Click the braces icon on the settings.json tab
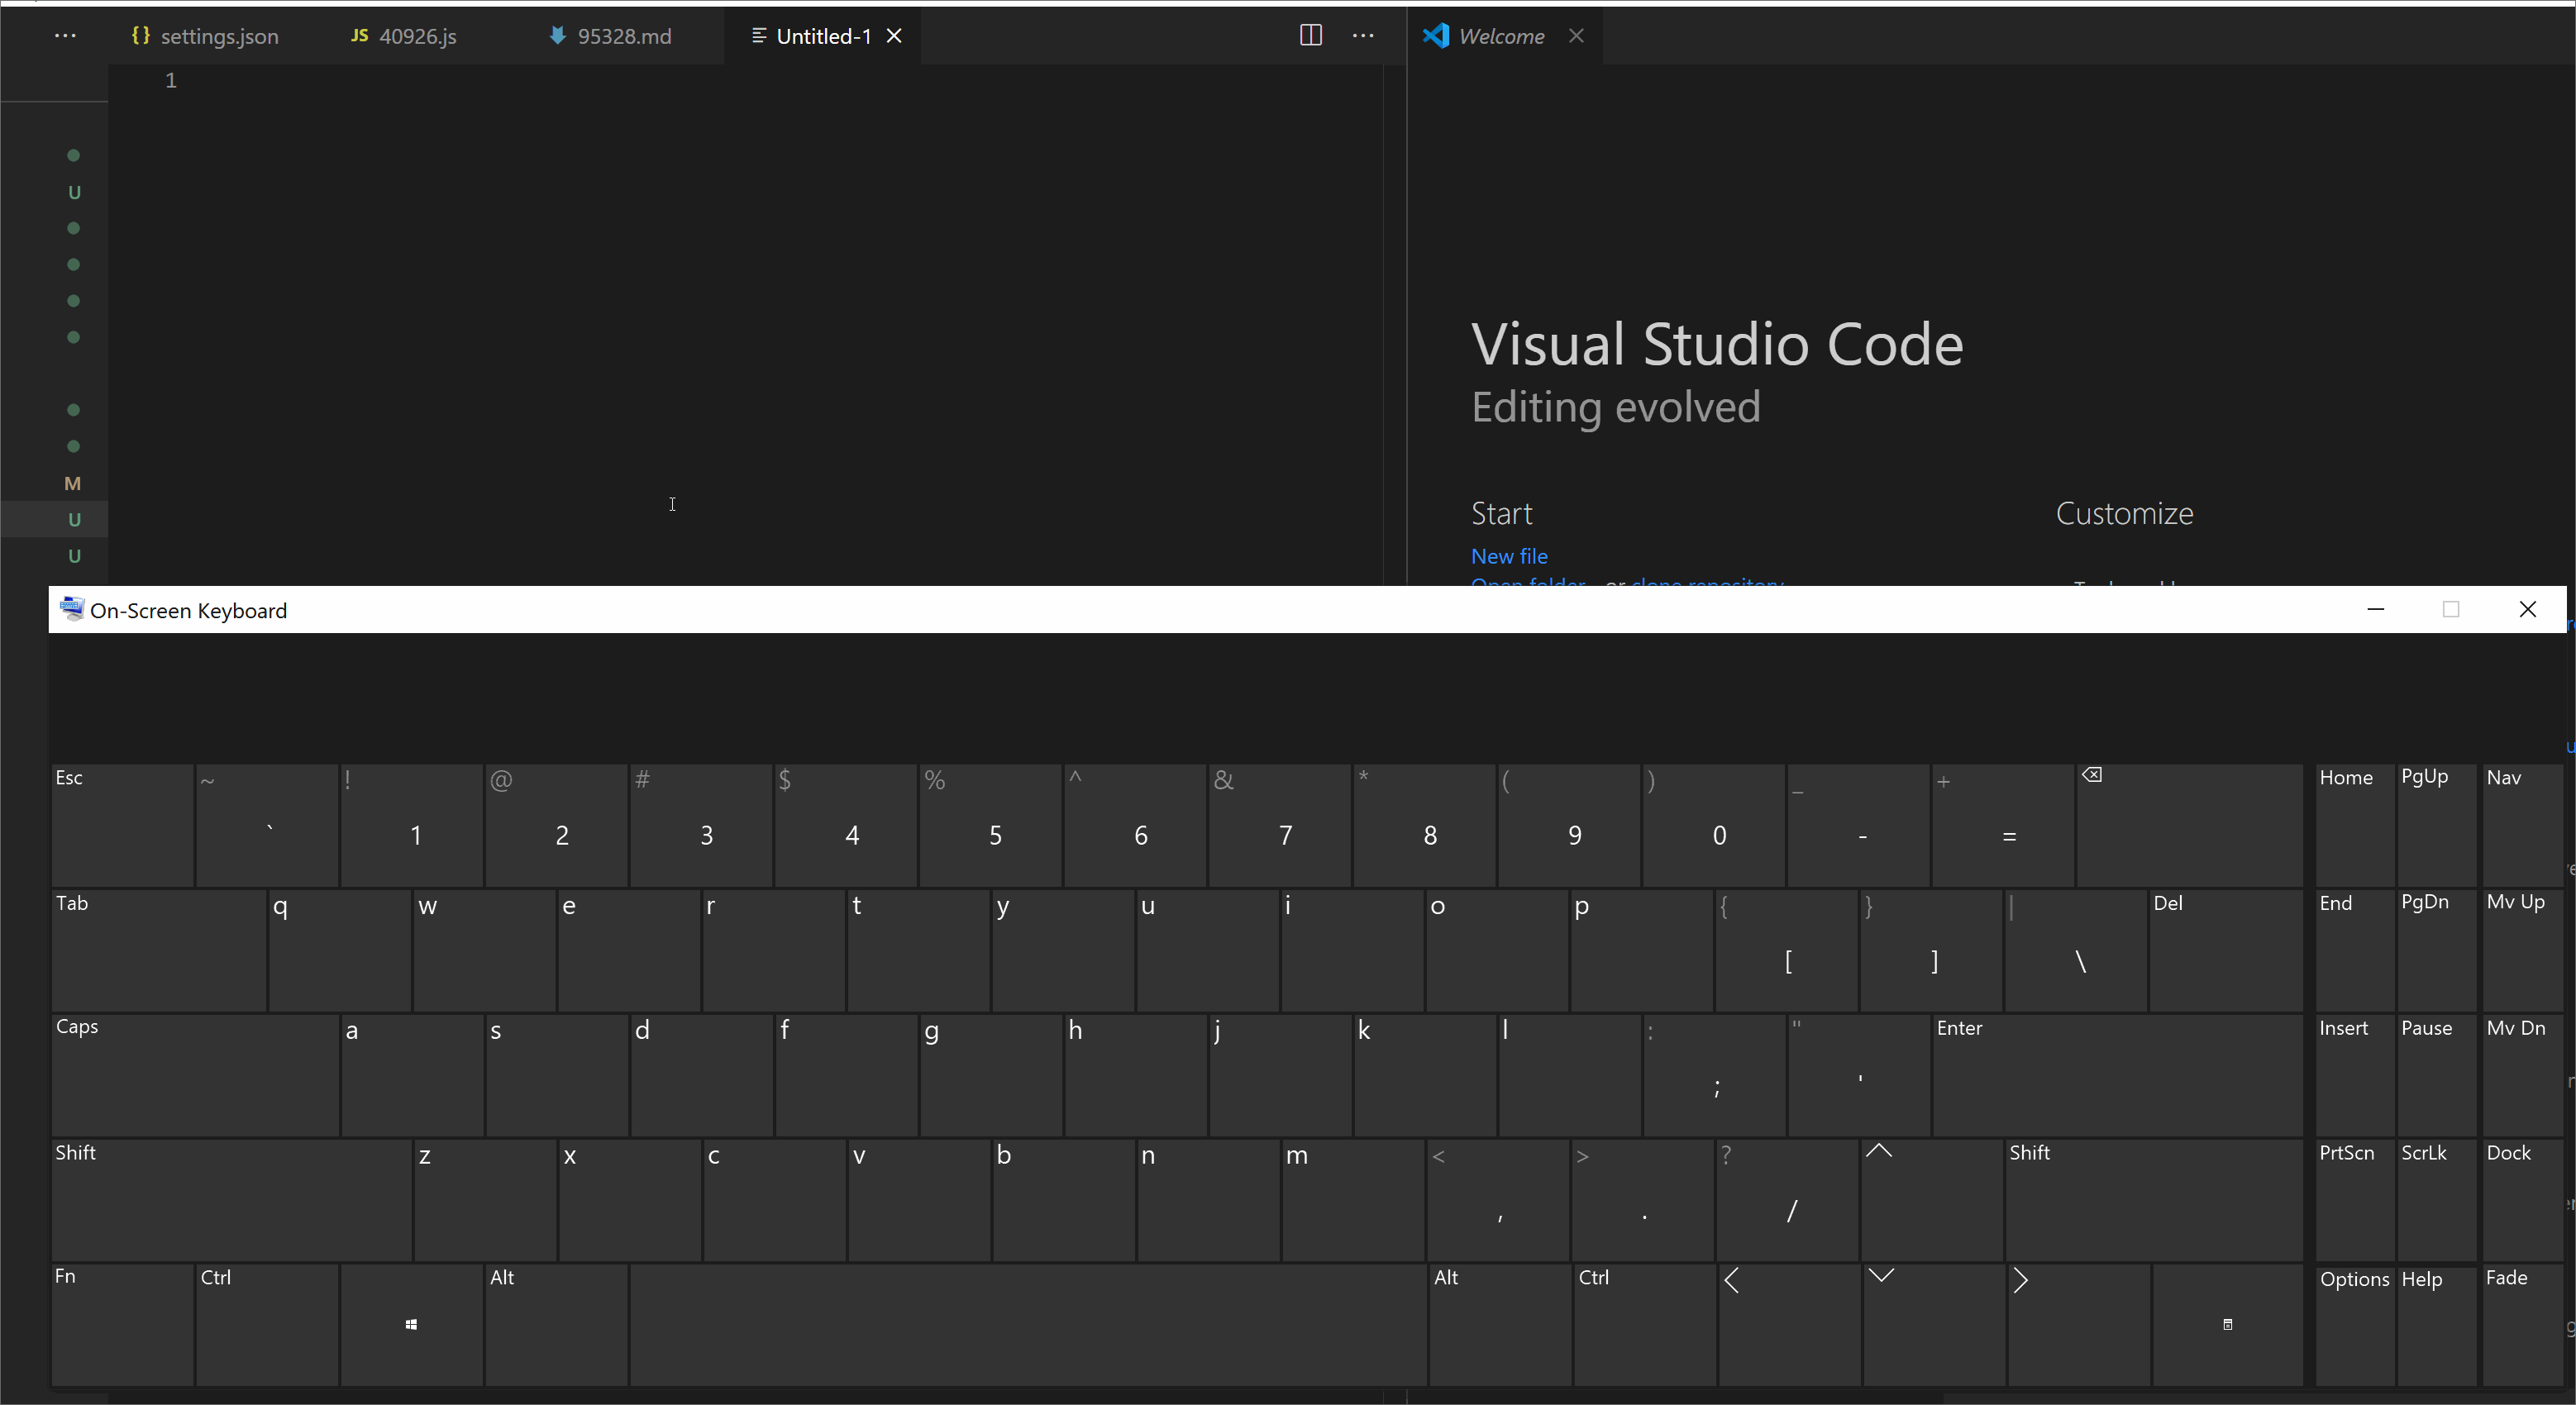The height and width of the screenshot is (1405, 2576). click(x=141, y=36)
